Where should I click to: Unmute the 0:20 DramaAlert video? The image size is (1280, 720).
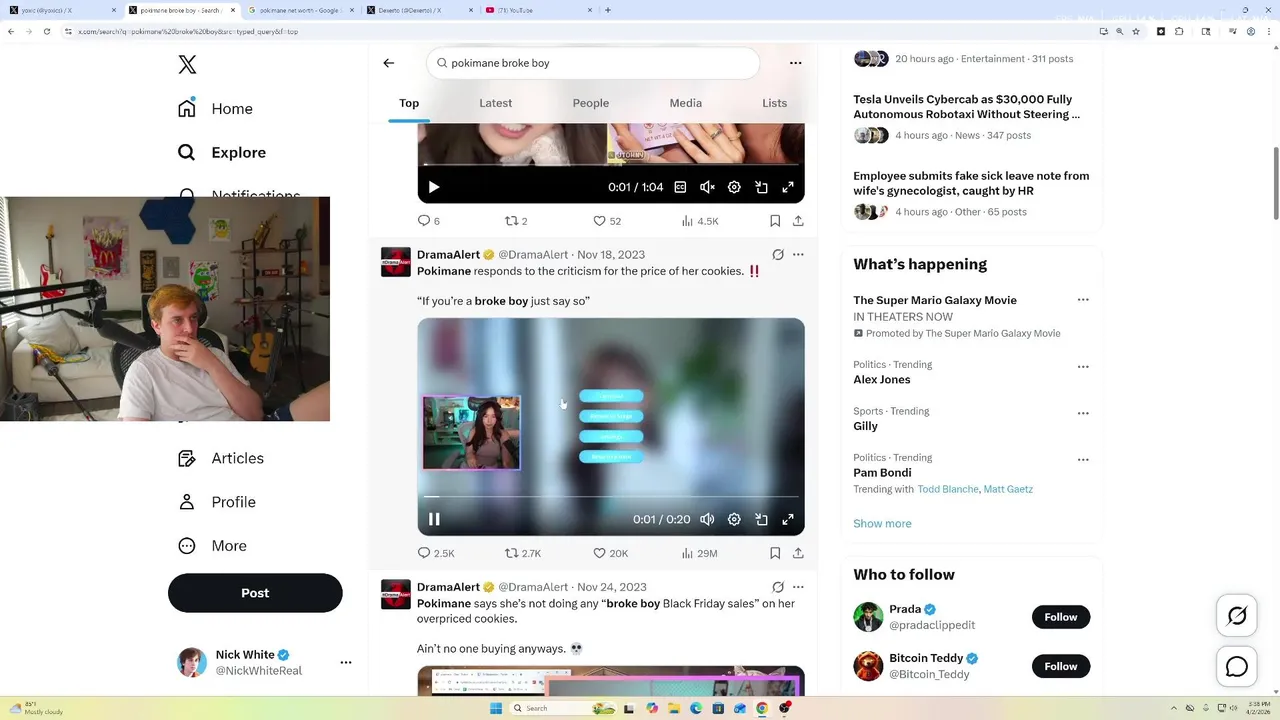(707, 519)
